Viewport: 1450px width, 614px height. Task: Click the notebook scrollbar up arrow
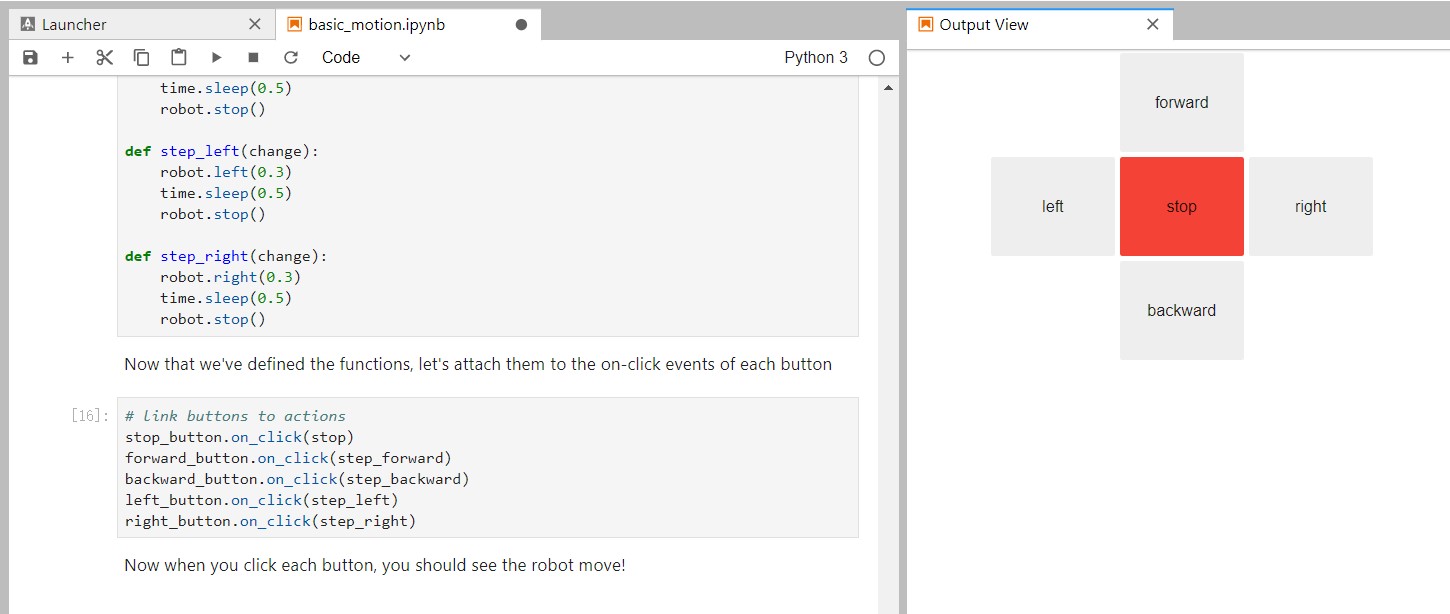coord(888,88)
